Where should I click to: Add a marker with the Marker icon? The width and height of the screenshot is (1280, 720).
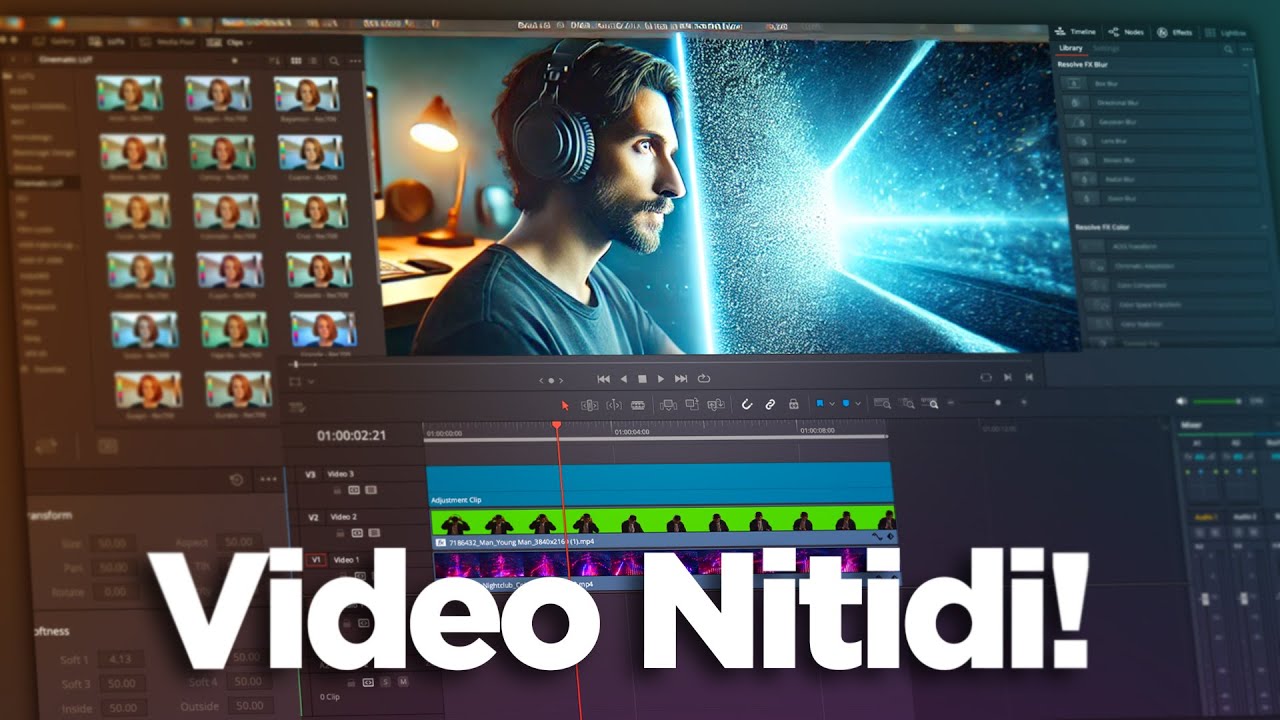(x=846, y=404)
